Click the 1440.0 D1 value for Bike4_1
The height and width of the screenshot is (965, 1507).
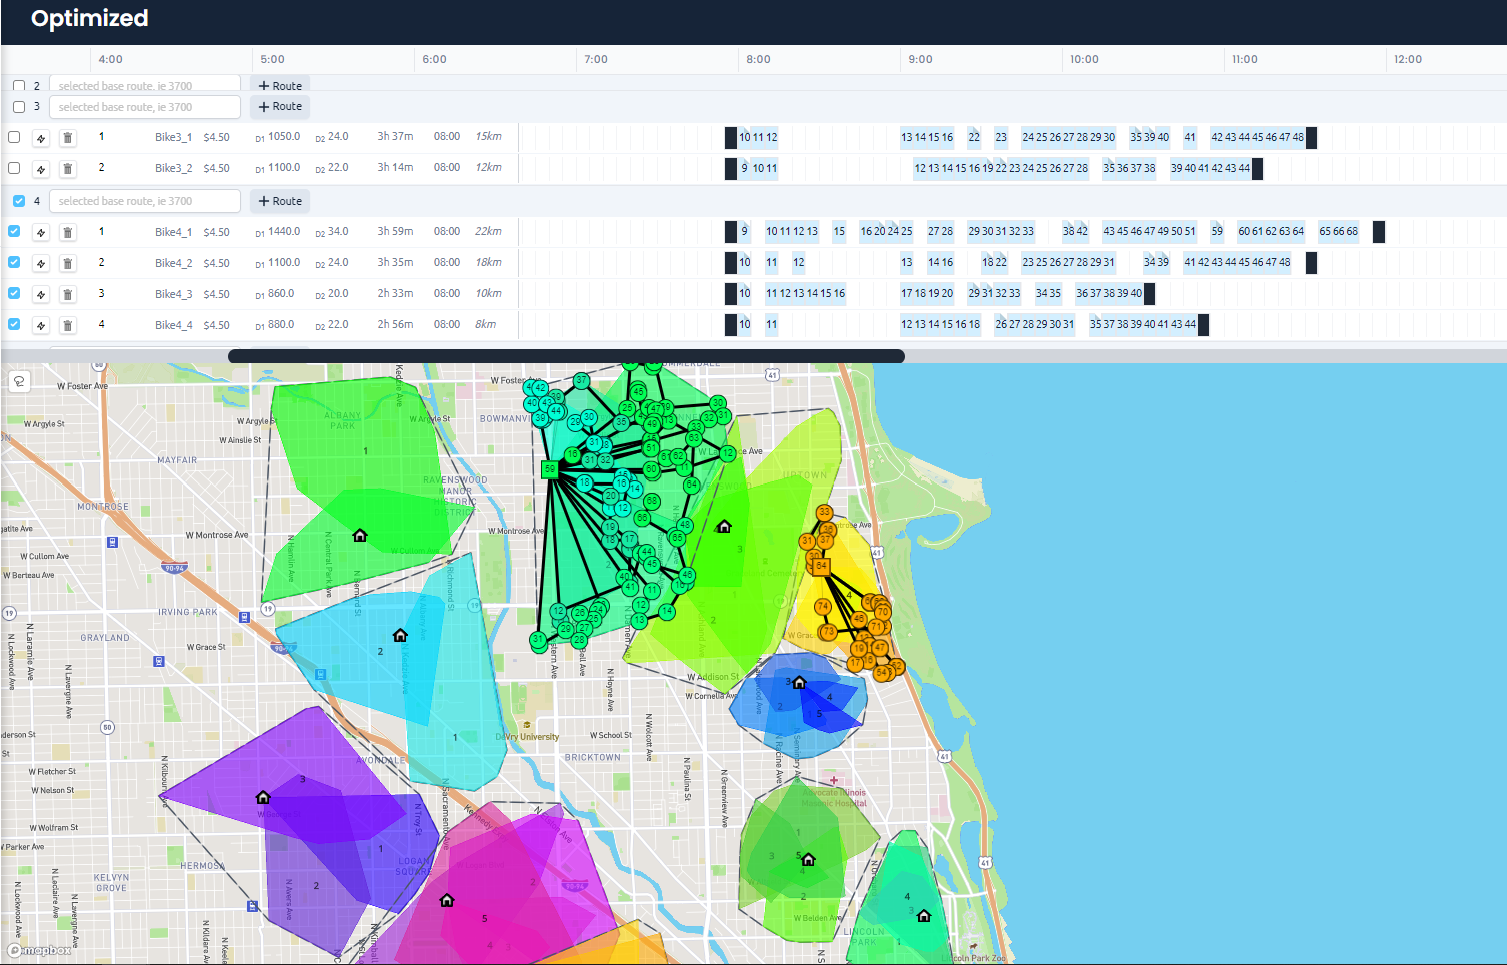(284, 232)
